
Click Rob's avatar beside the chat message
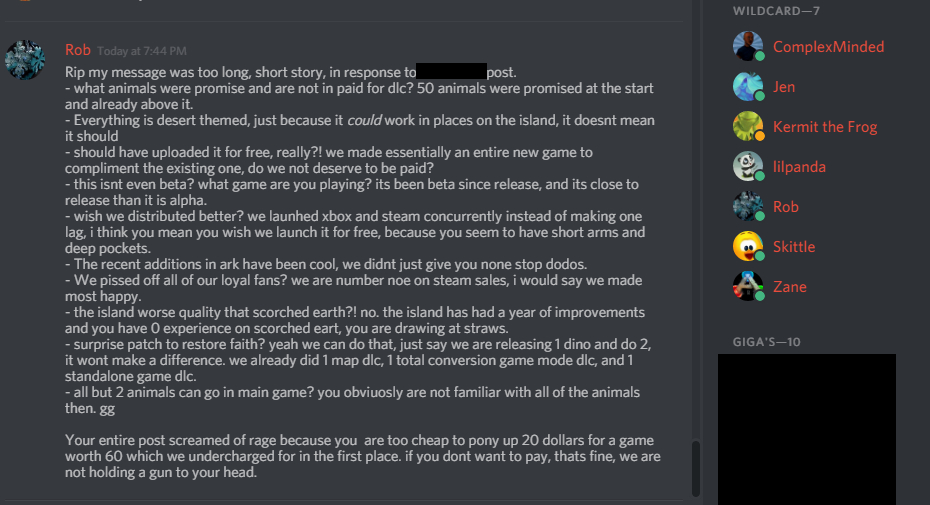(25, 60)
